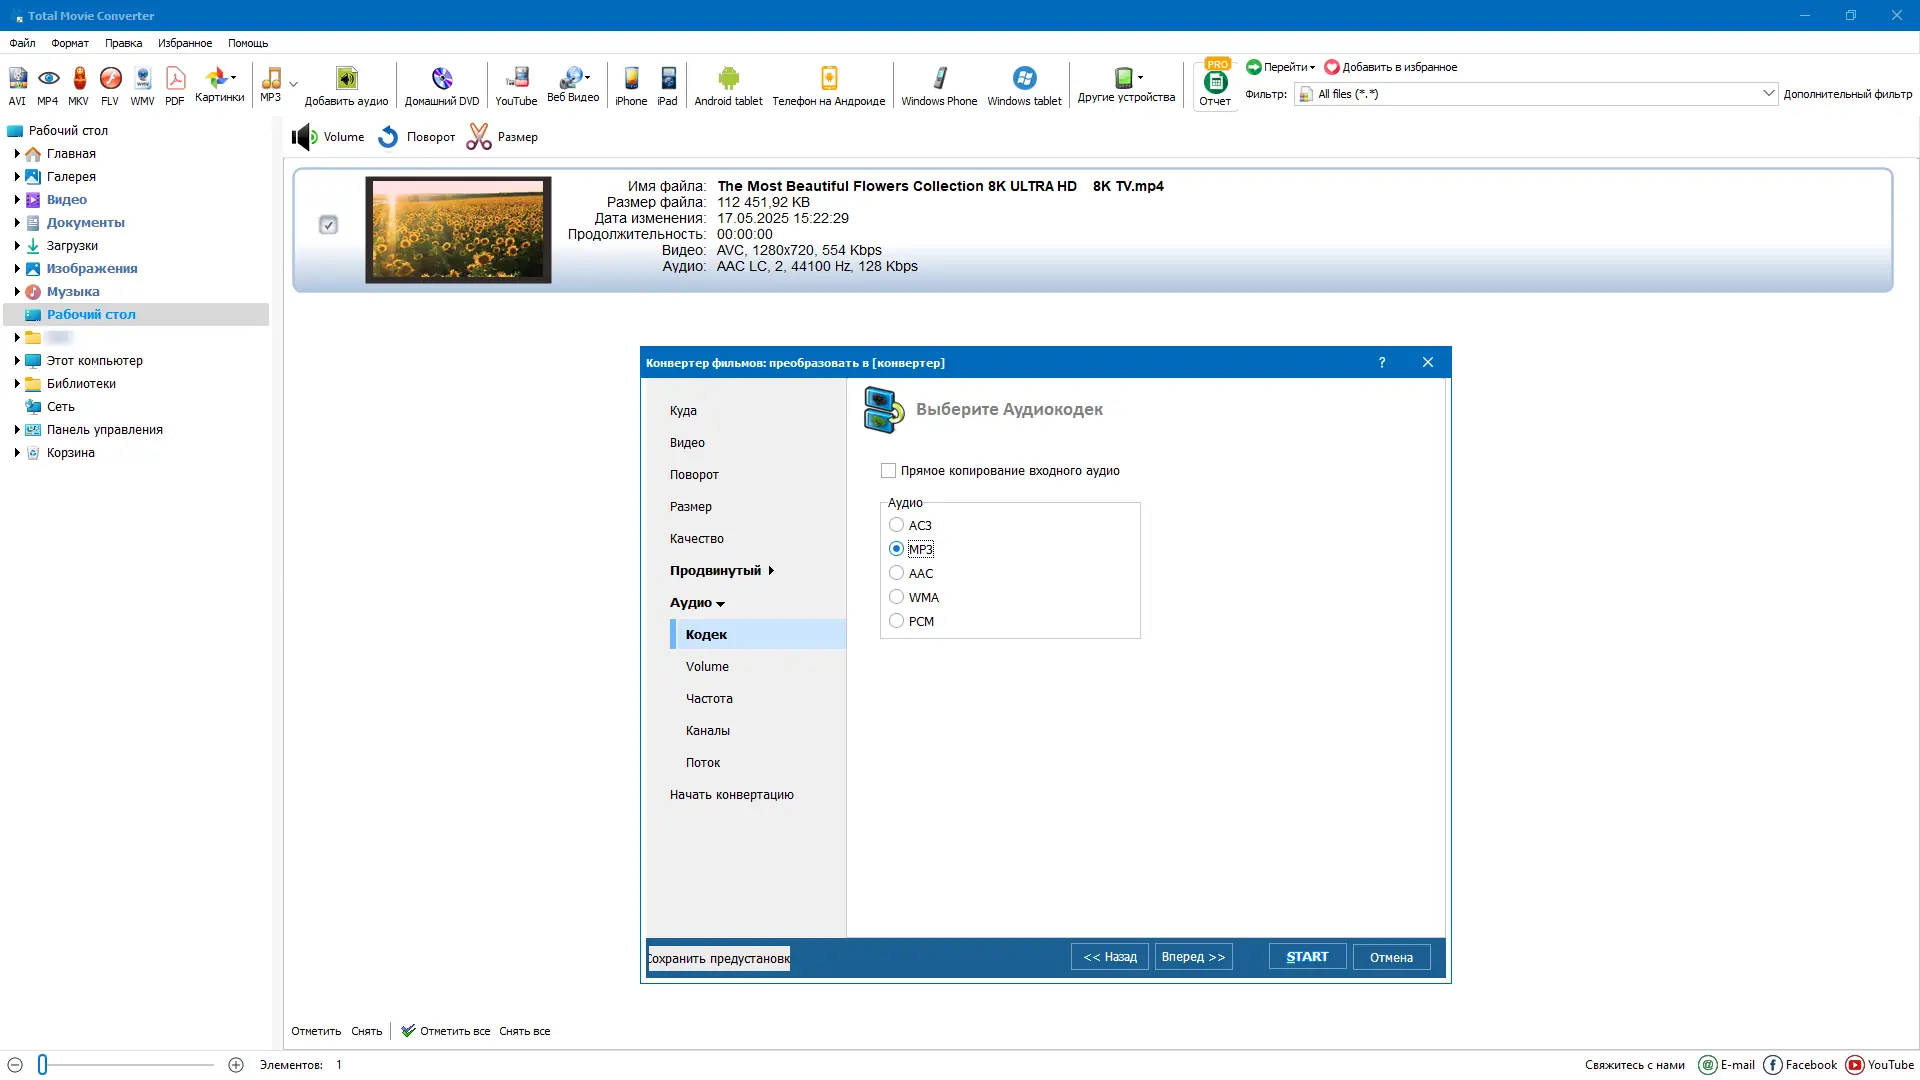Enable direct input audio copy checkbox
This screenshot has height=1080, width=1920.
point(888,471)
